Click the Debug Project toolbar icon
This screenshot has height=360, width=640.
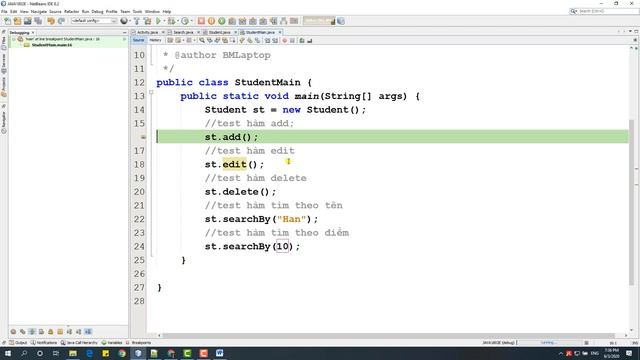click(x=171, y=21)
